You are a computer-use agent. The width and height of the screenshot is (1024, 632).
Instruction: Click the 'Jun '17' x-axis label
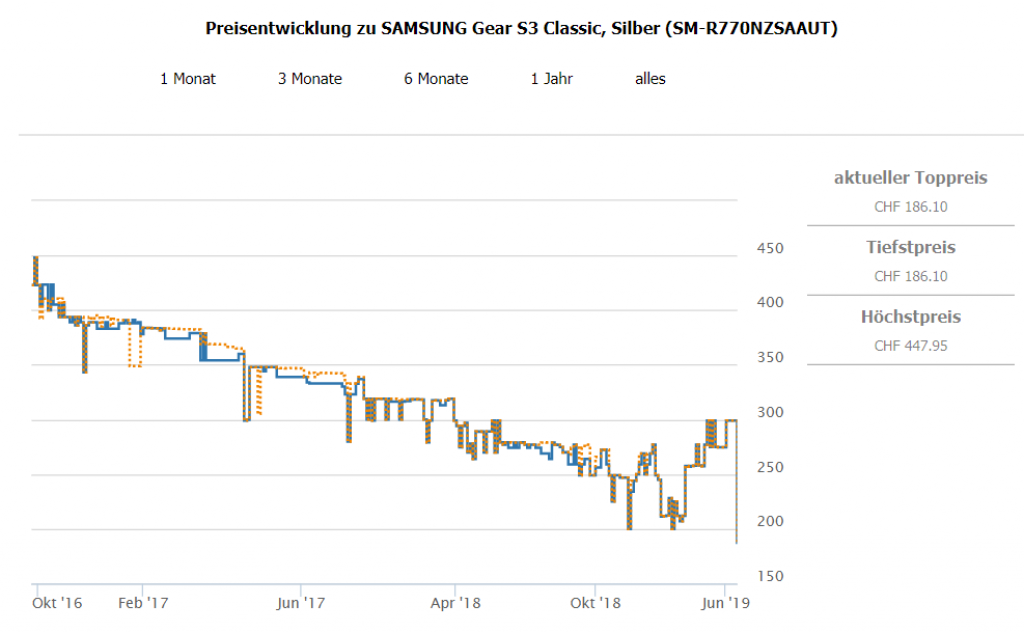(x=301, y=603)
